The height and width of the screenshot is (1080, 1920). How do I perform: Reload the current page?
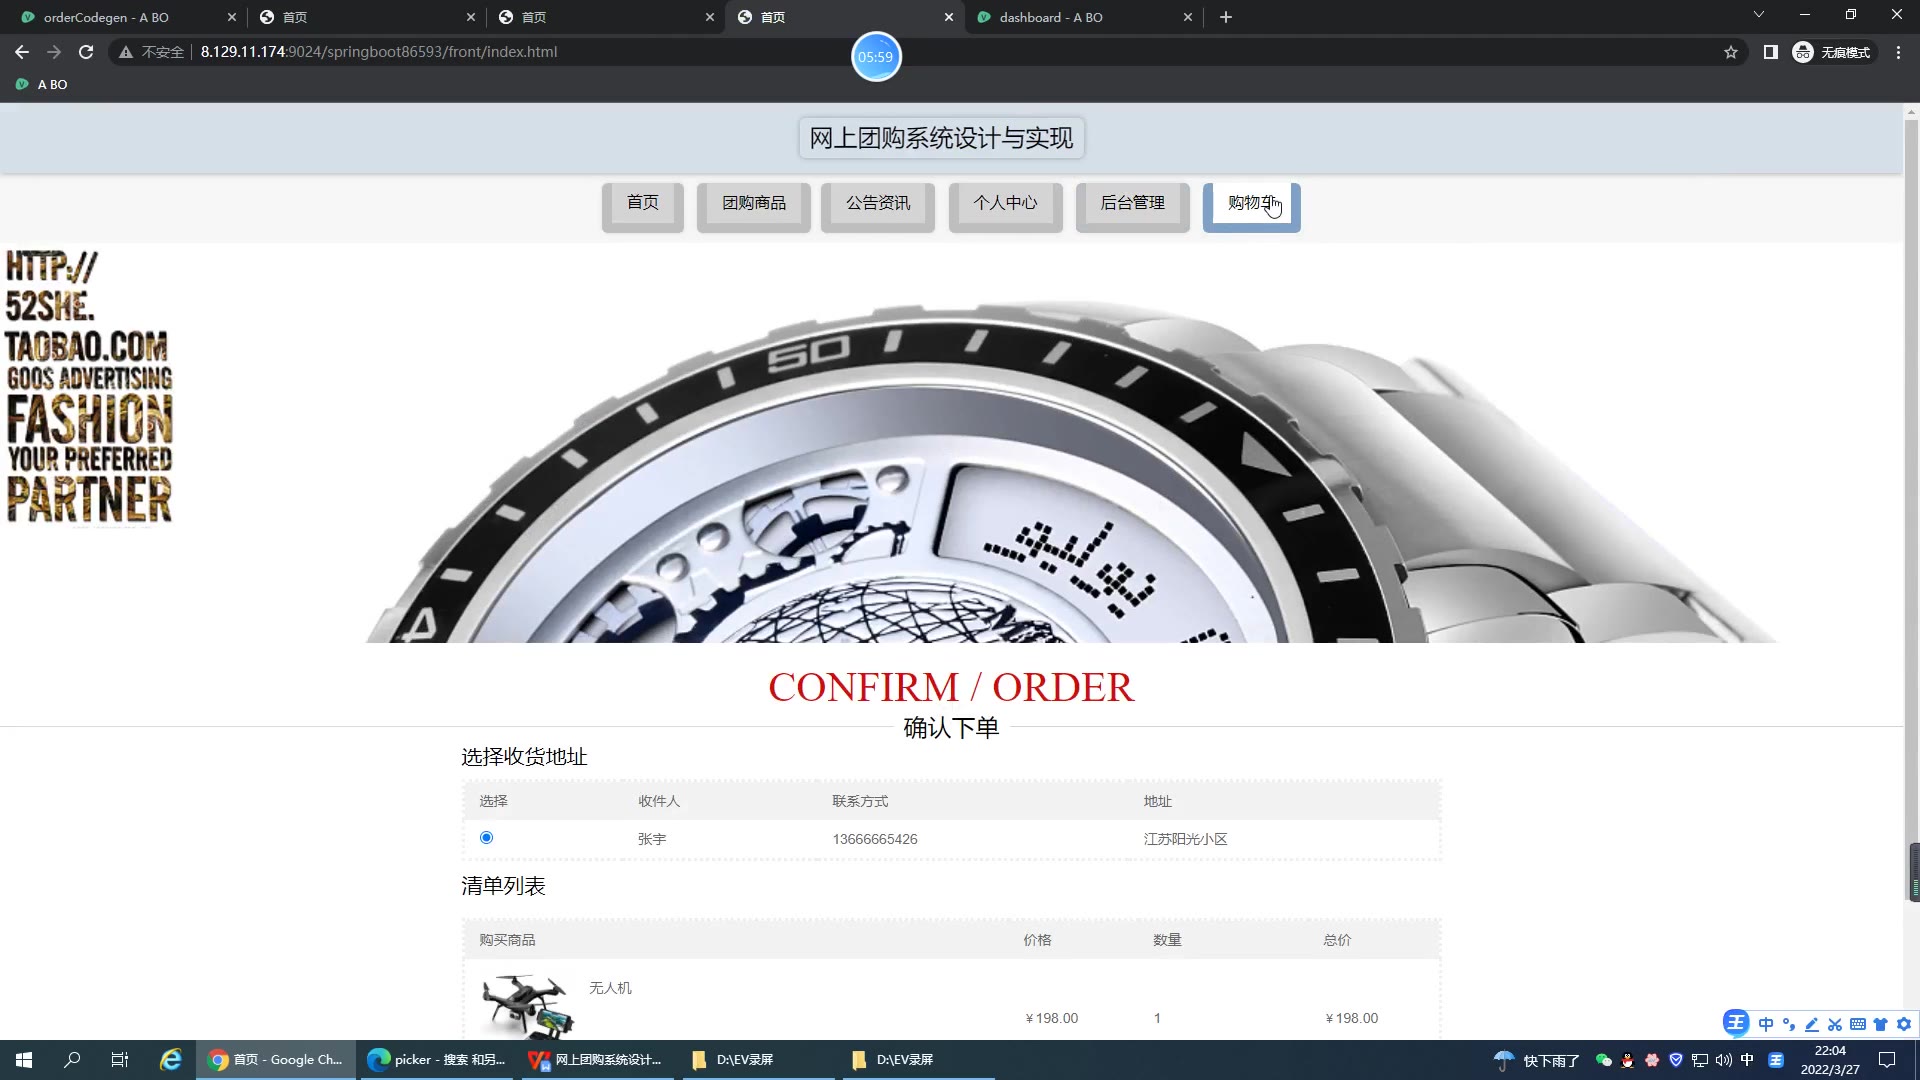[x=86, y=52]
